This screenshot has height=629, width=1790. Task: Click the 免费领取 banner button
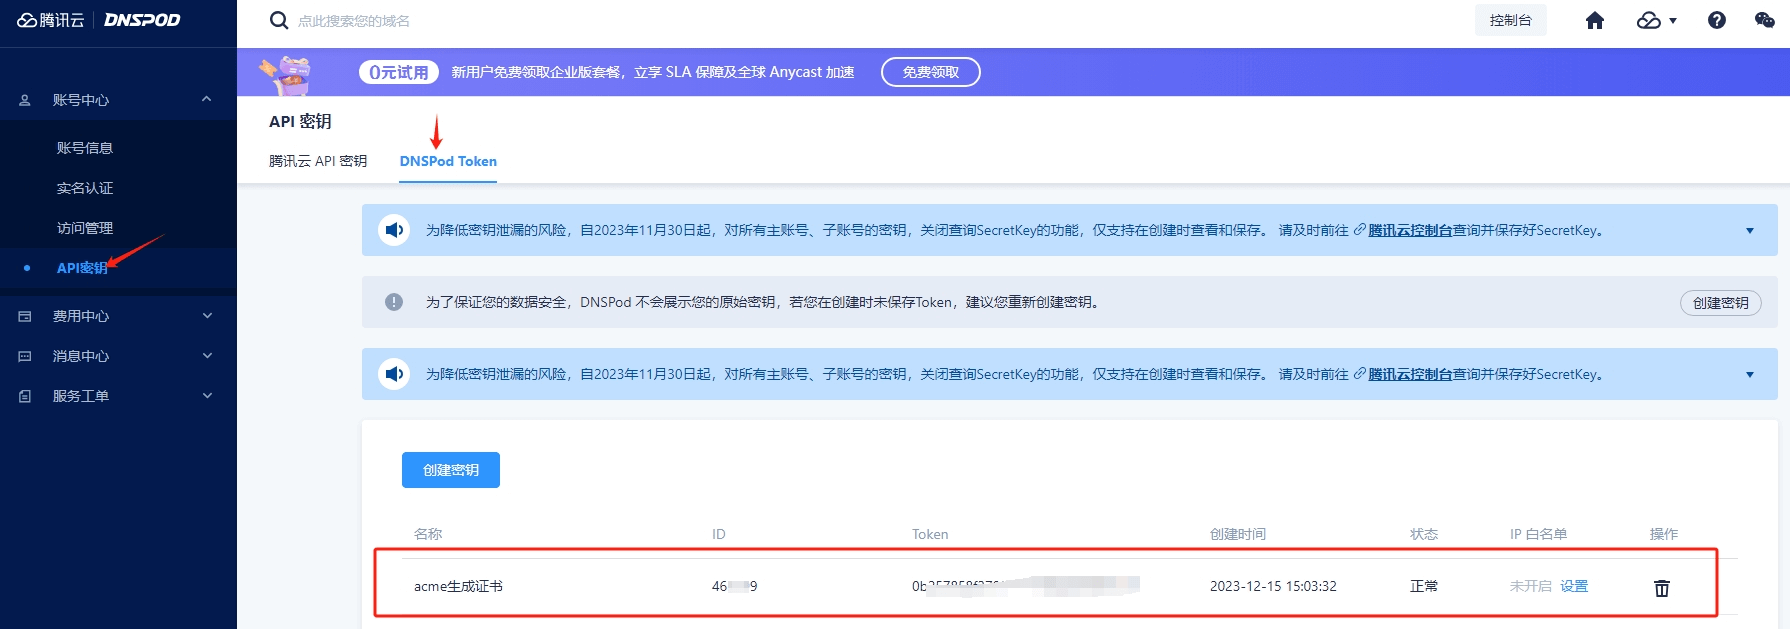point(930,72)
